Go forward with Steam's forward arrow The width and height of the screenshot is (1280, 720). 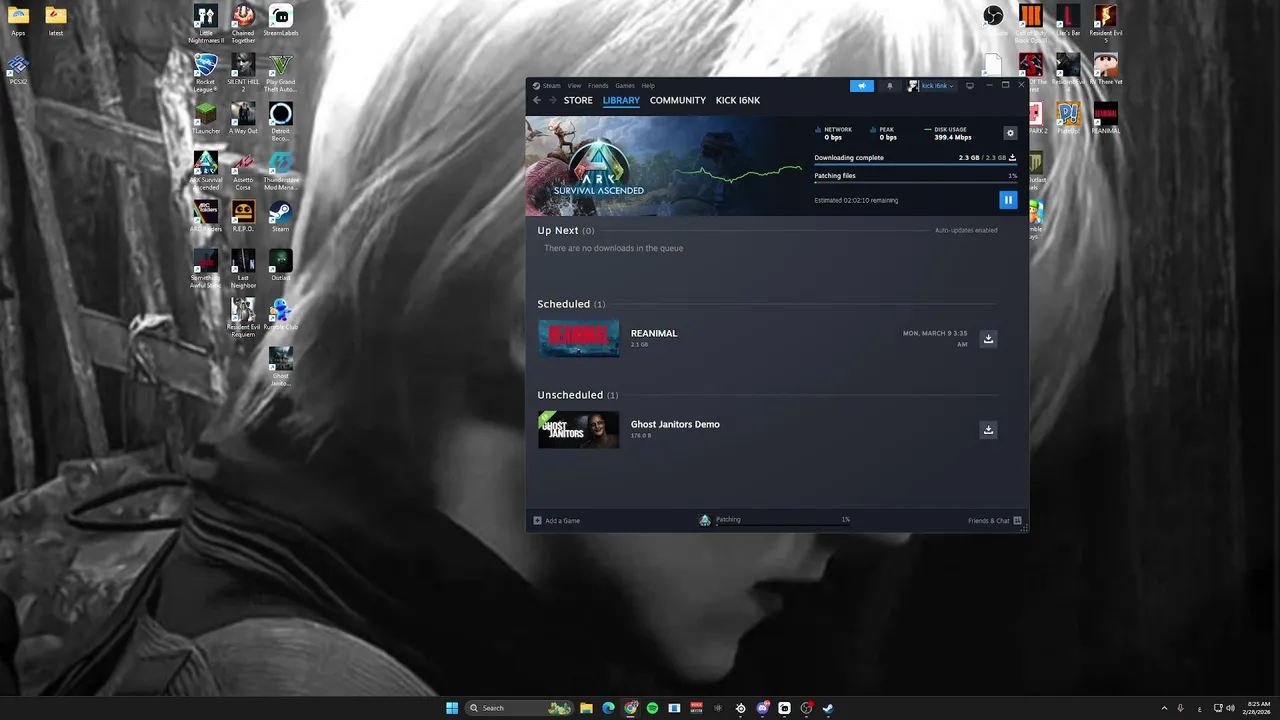[x=552, y=100]
